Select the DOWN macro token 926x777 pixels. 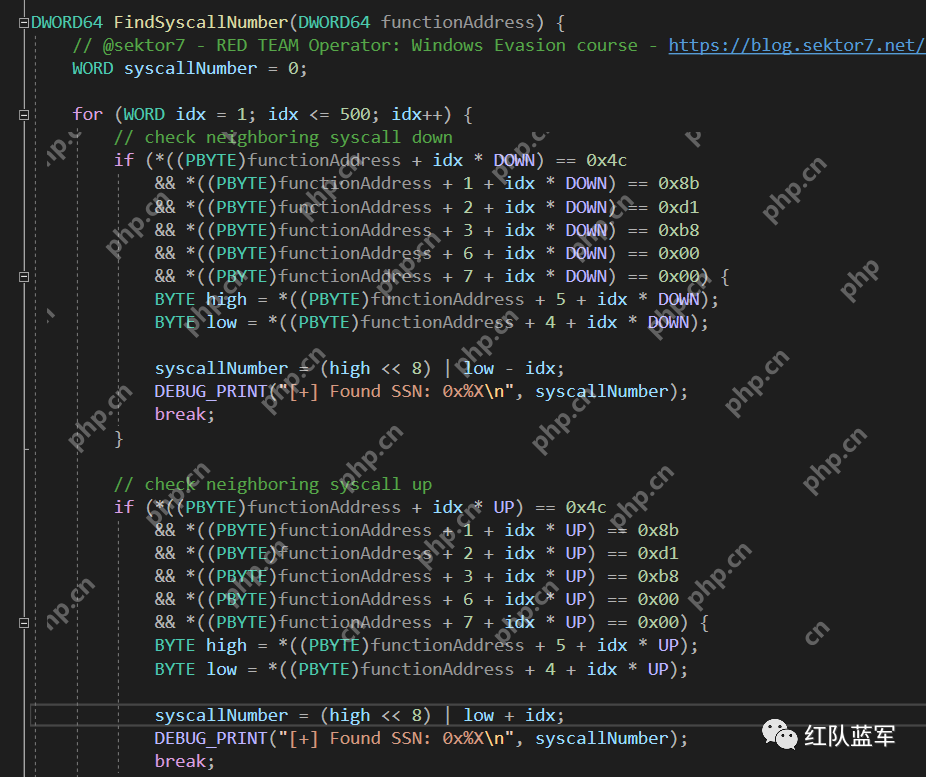(514, 159)
